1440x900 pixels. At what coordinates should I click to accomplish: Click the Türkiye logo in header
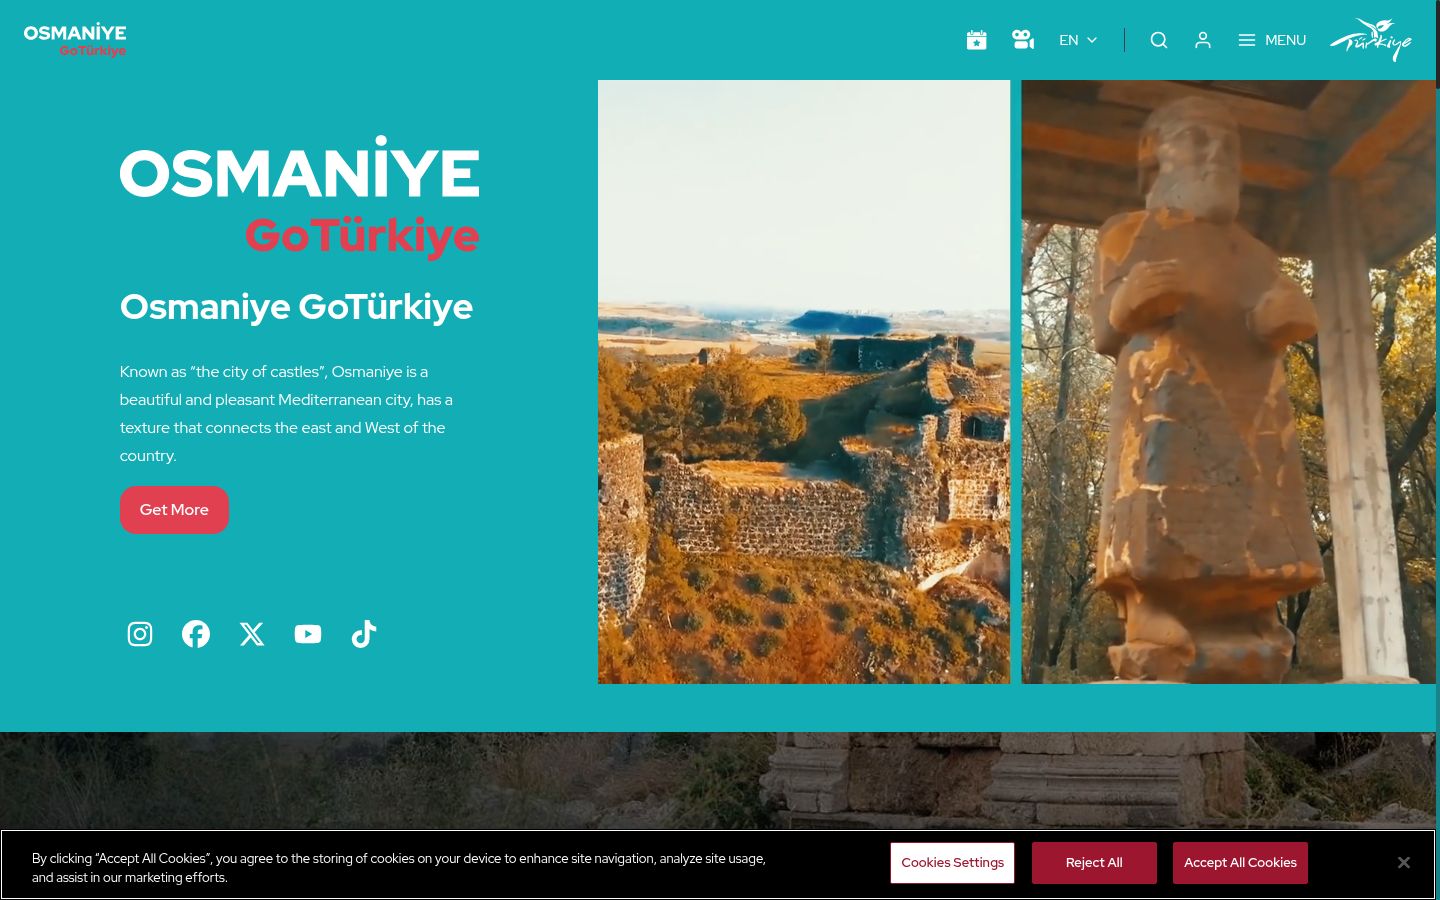click(x=1371, y=40)
